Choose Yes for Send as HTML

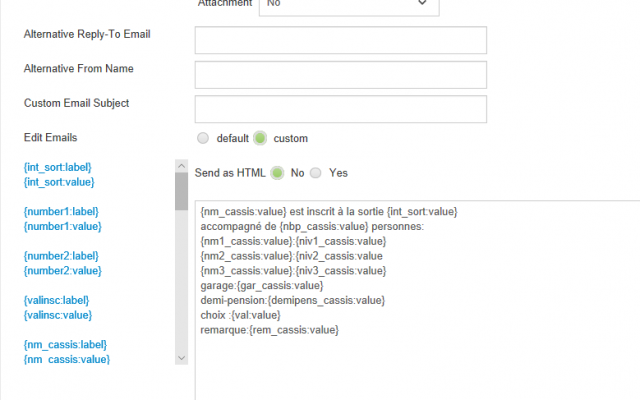point(316,173)
